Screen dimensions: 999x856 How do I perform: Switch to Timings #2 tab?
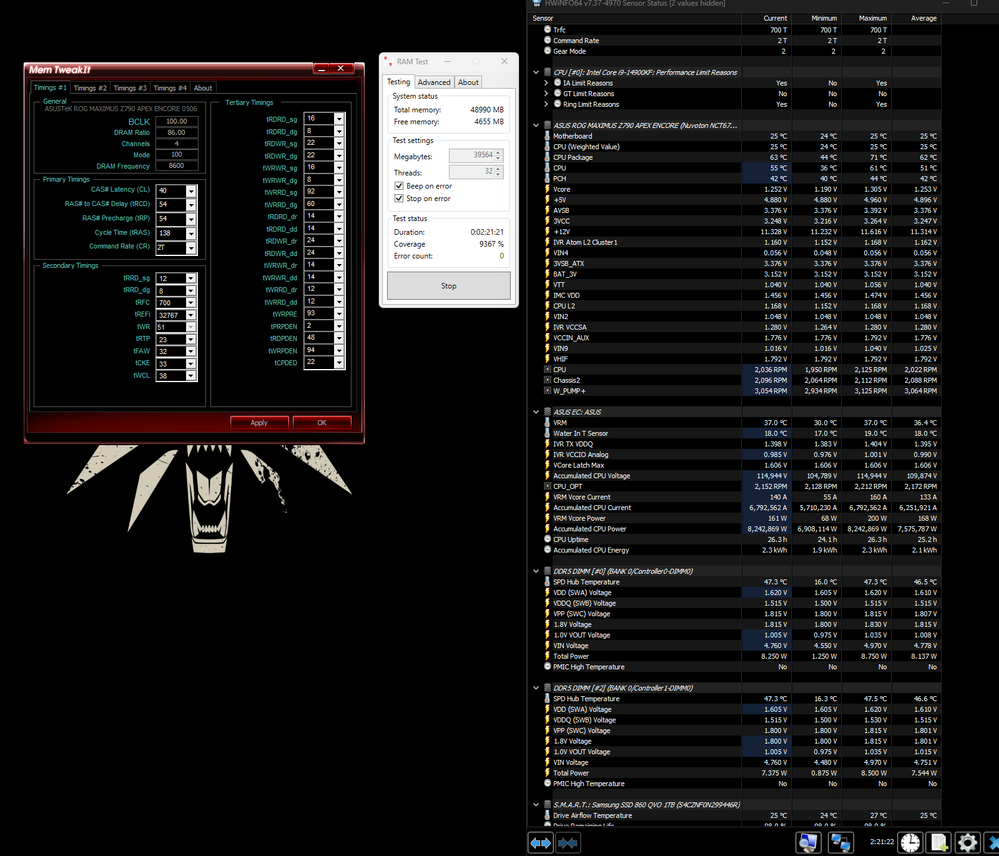[x=90, y=88]
